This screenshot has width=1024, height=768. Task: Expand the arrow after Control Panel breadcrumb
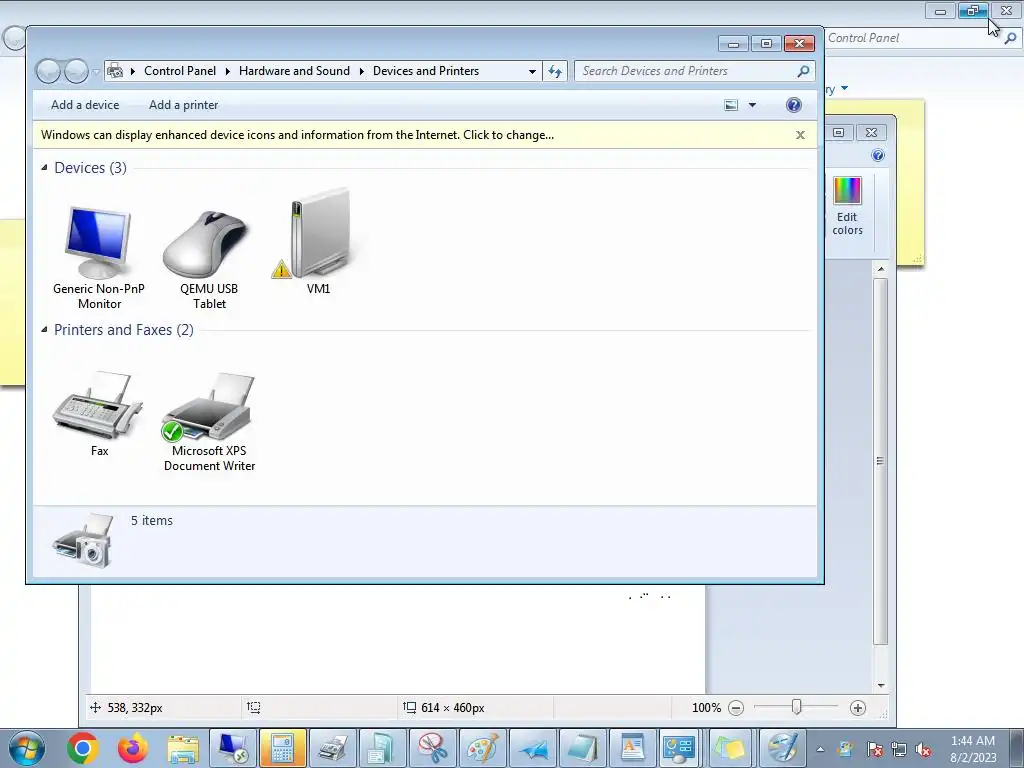[228, 71]
